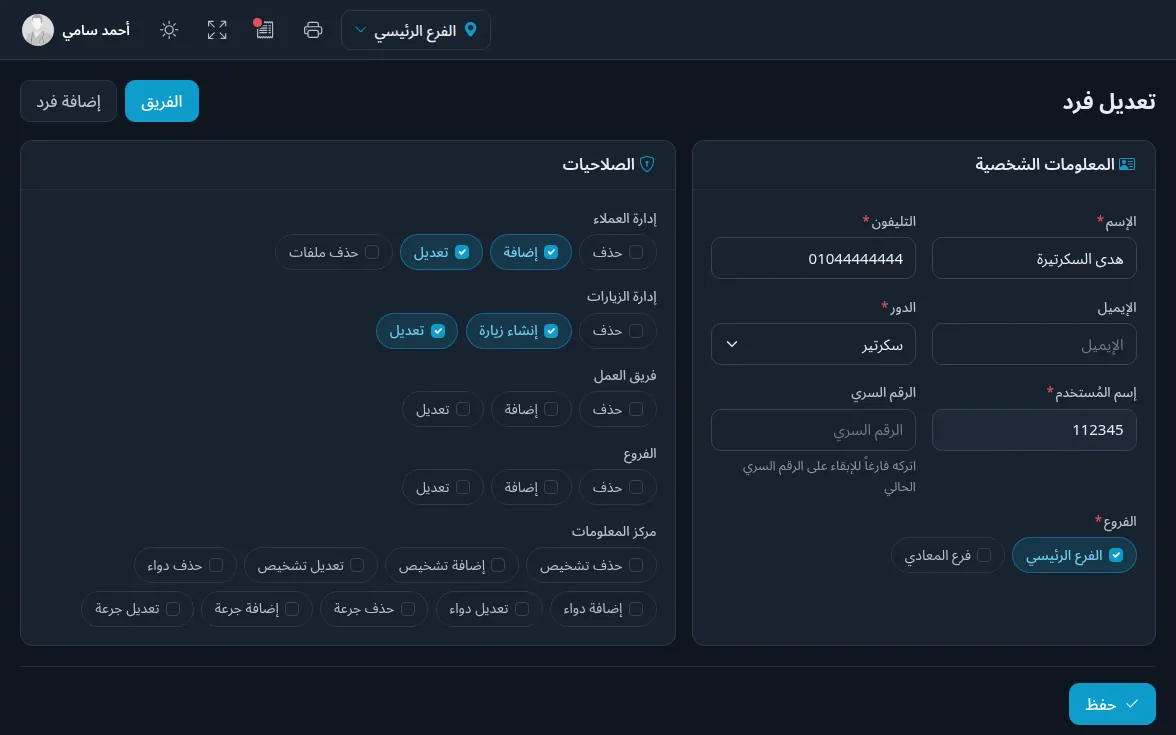Screen dimensions: 1176x735
Task: Check إضافة under فريق العمل
Action: [551, 409]
